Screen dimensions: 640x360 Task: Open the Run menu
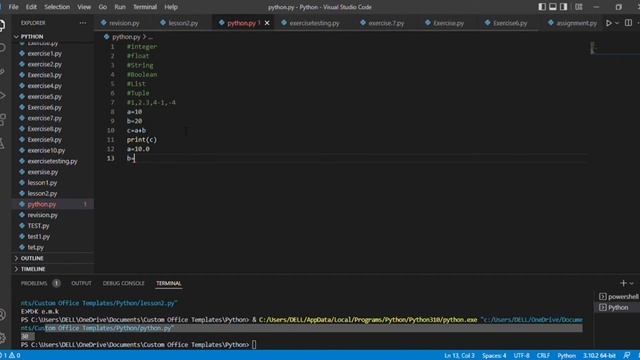(x=120, y=7)
